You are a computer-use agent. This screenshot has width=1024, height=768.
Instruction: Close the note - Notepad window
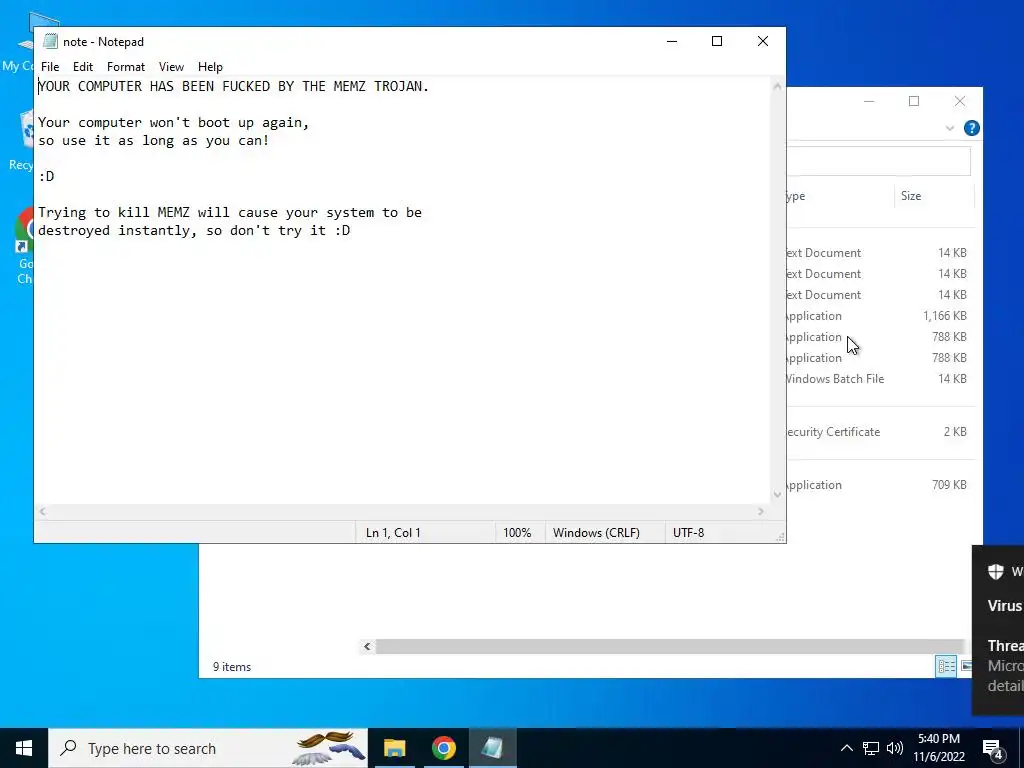point(763,41)
